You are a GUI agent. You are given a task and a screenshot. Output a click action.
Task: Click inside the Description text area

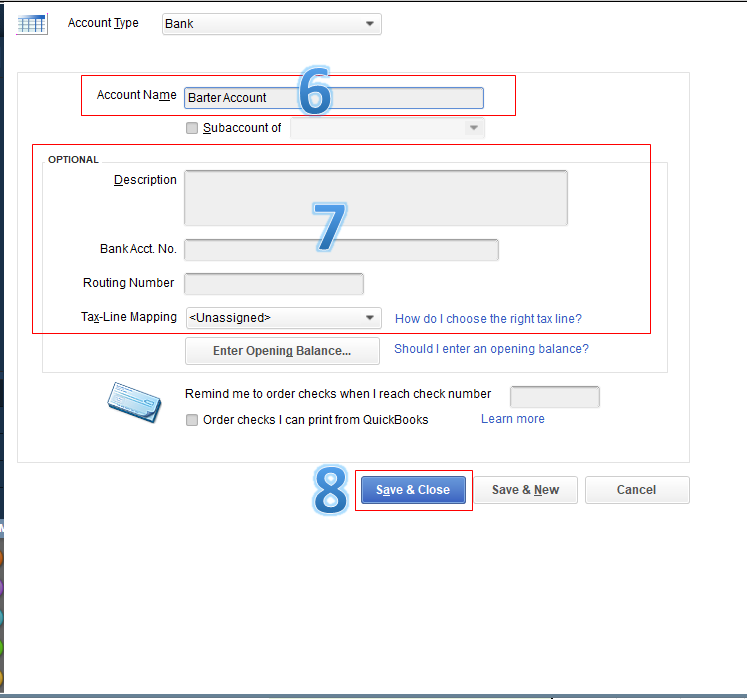(376, 198)
